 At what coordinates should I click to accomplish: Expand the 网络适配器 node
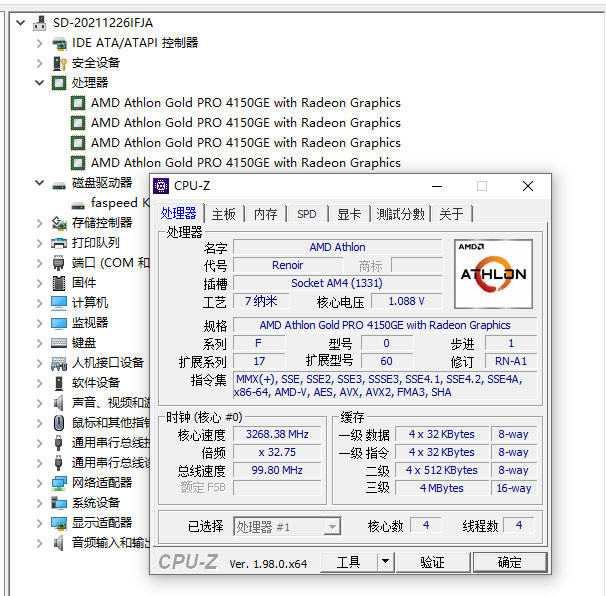[x=39, y=483]
